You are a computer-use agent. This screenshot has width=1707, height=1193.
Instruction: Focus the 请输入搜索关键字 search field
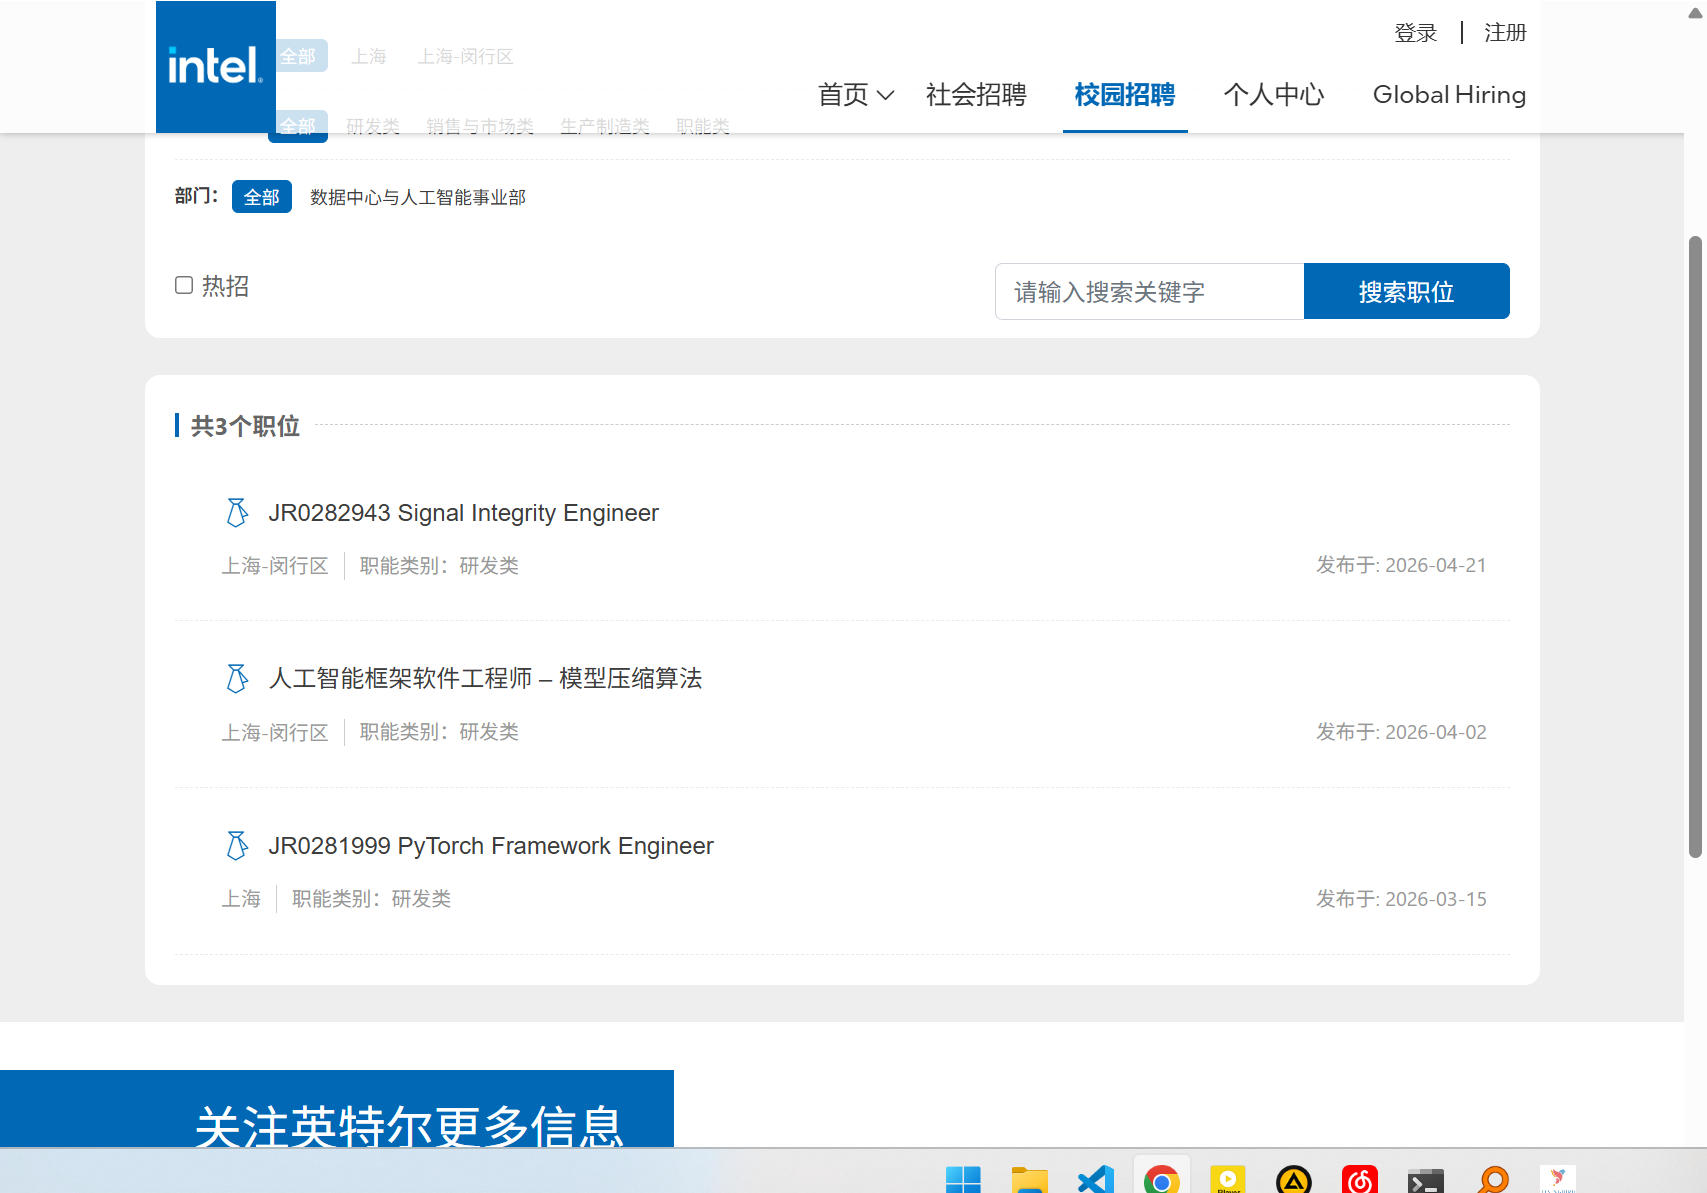click(1149, 292)
